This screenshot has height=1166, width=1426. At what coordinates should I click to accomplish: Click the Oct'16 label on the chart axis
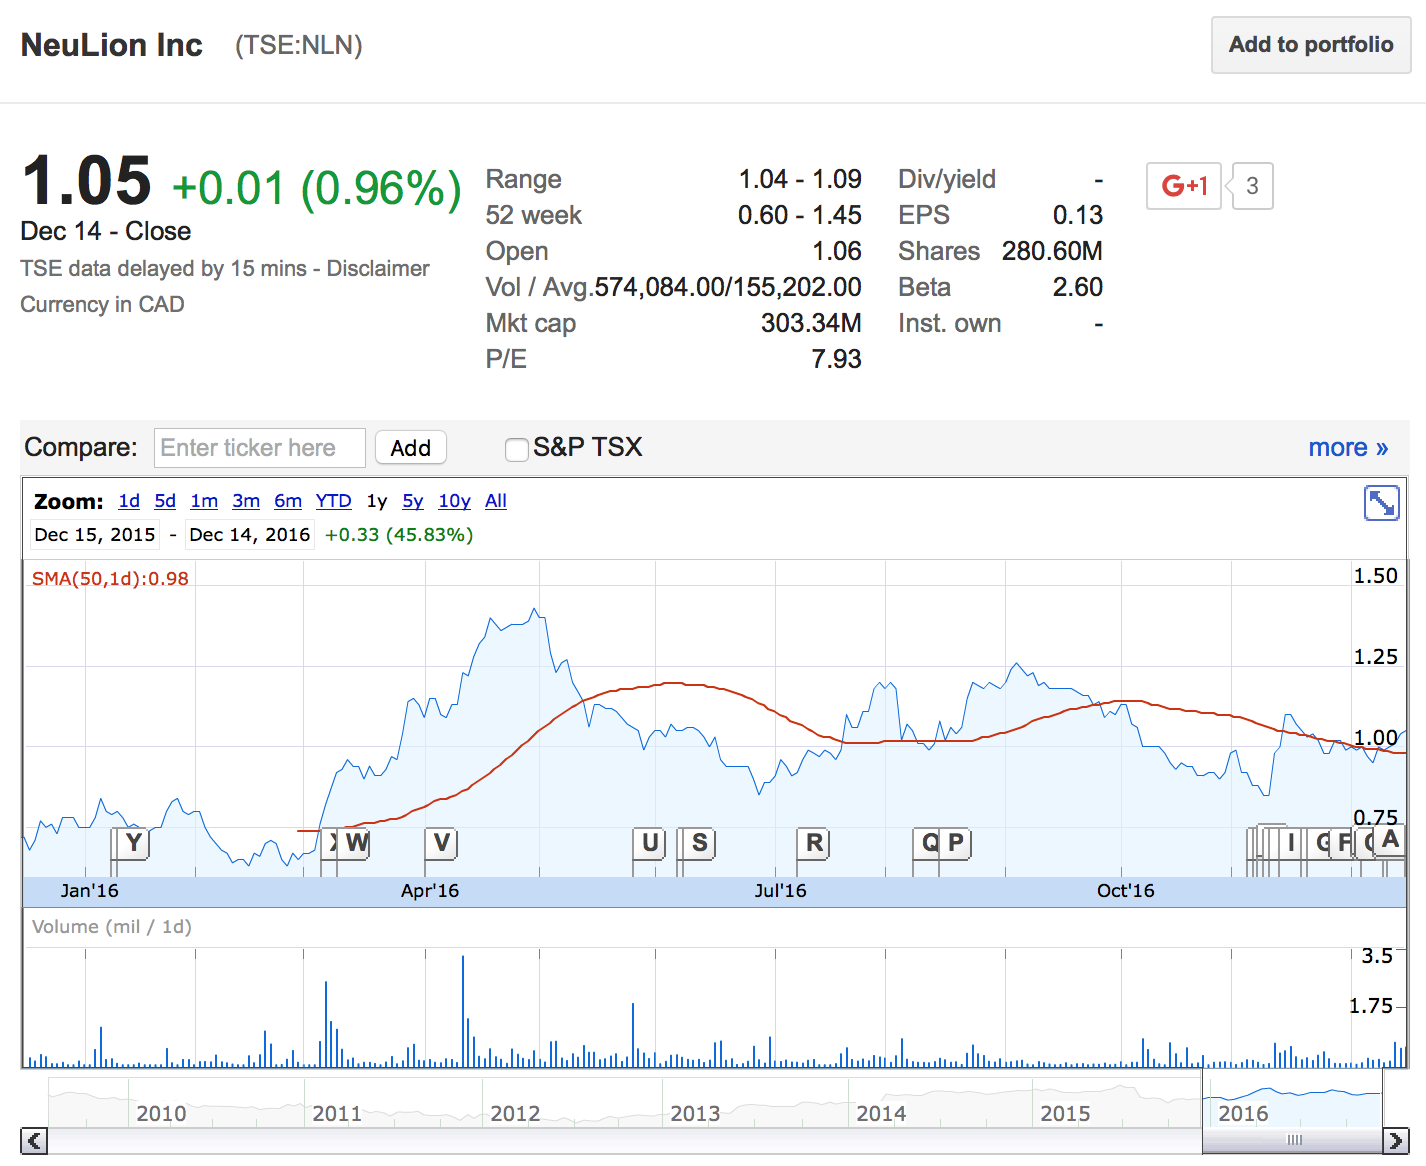(1125, 891)
